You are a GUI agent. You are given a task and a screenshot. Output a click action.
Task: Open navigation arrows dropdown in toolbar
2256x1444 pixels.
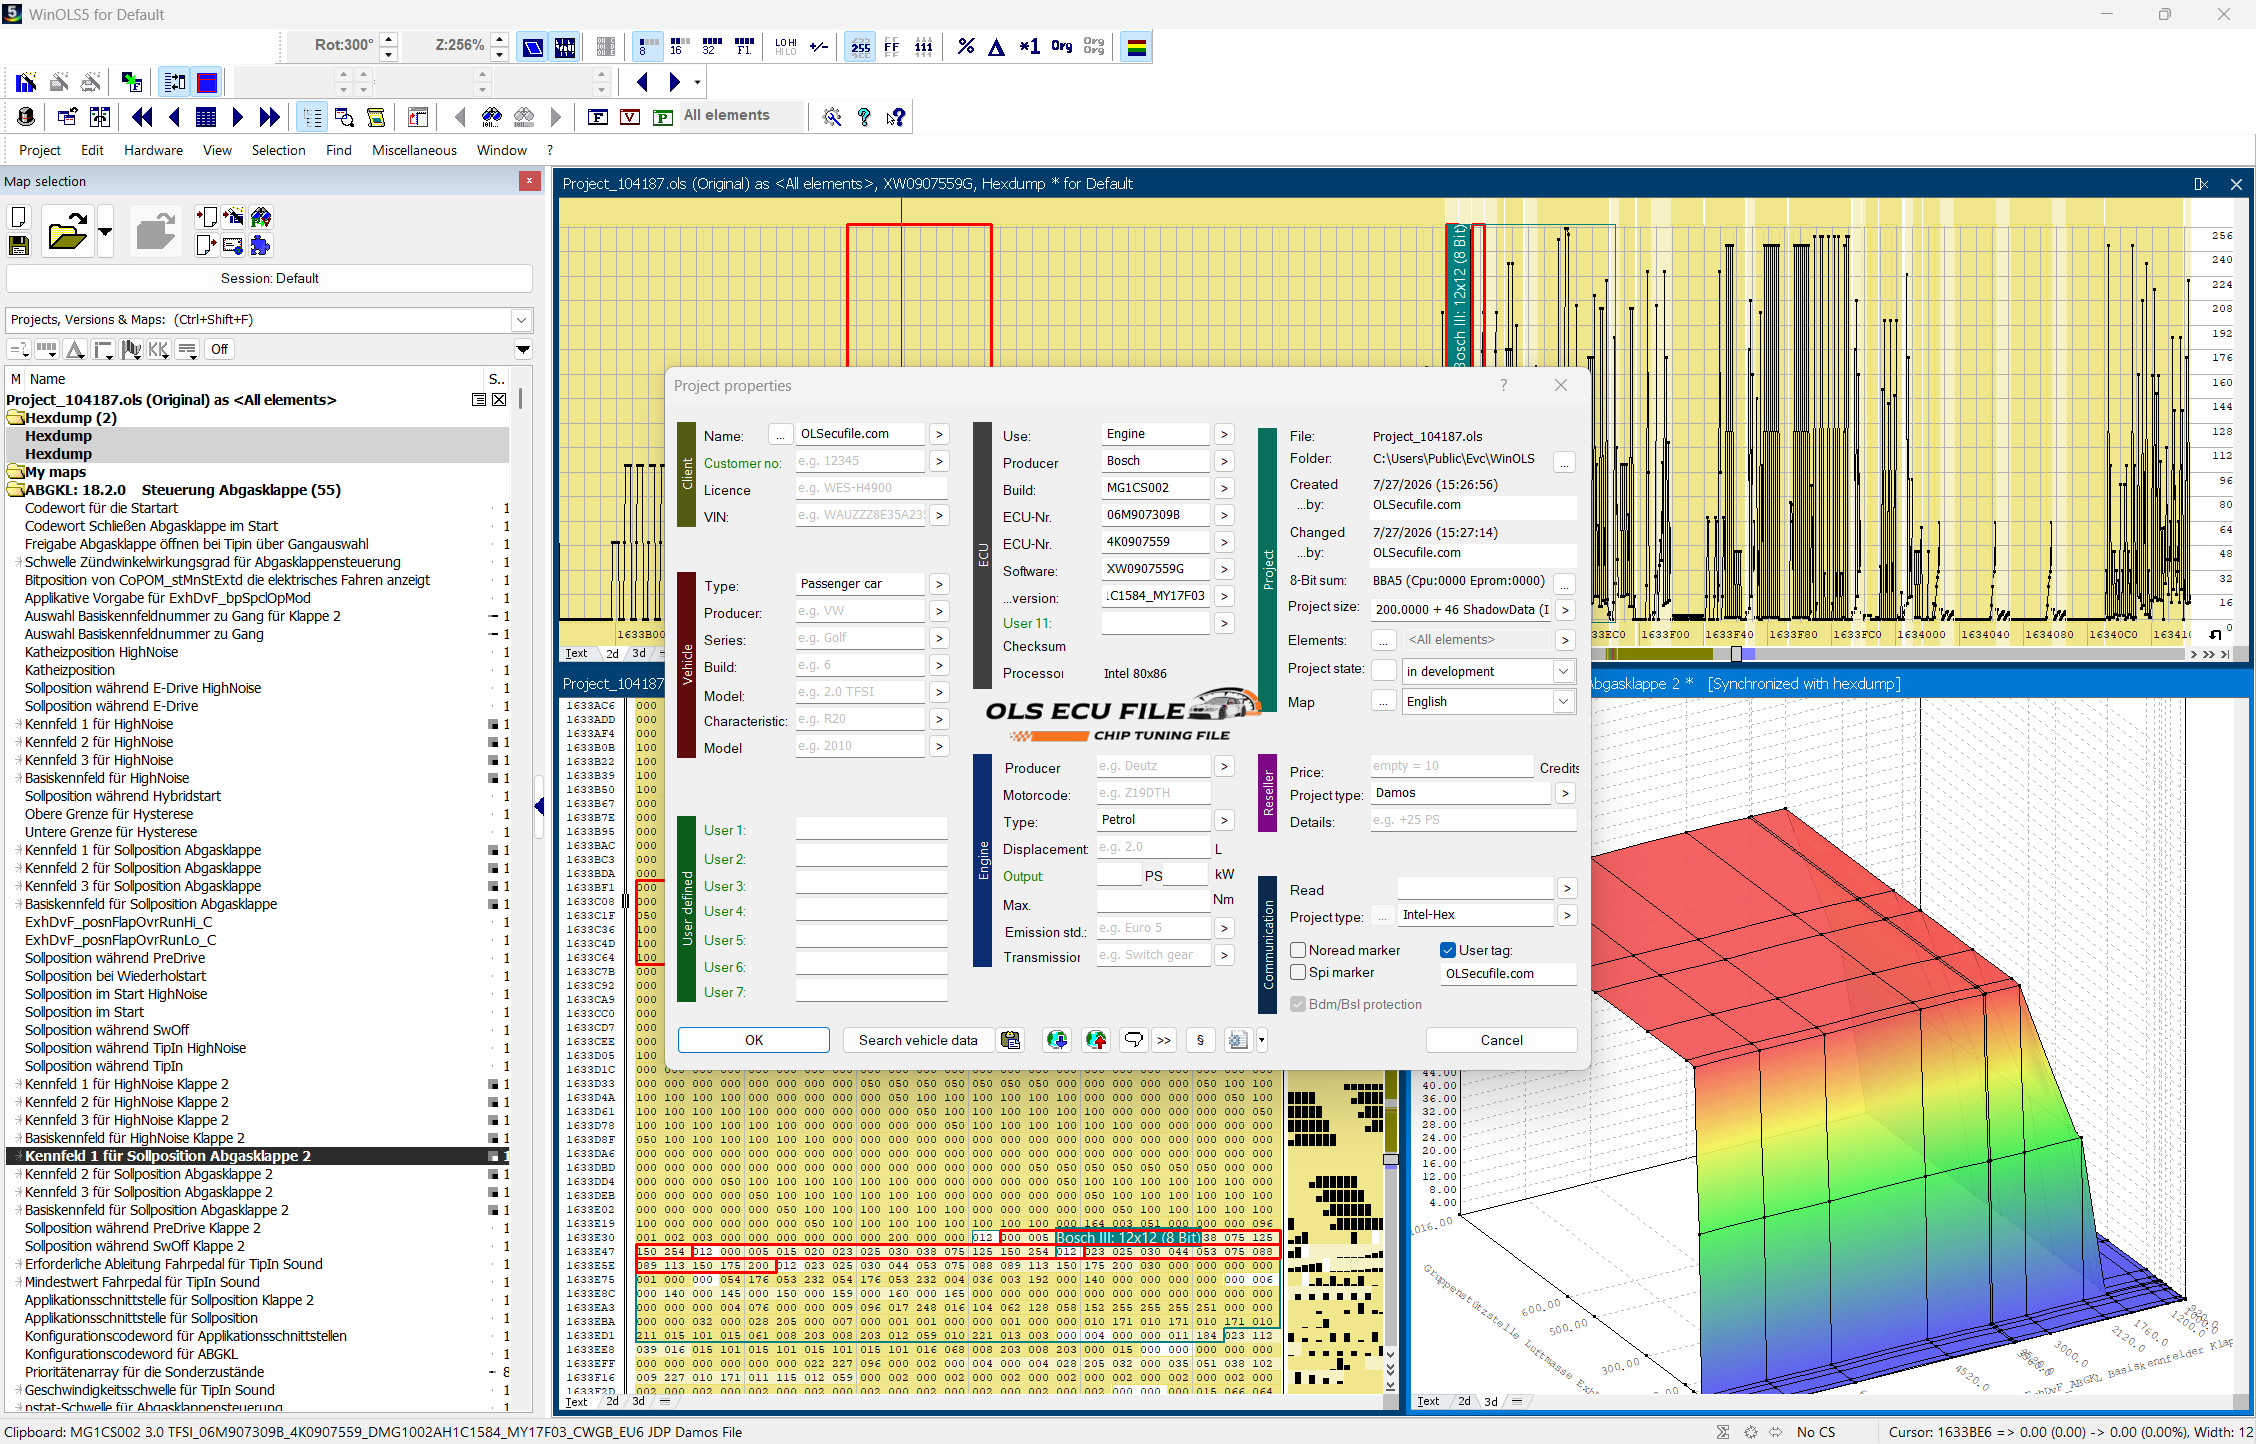coord(697,82)
